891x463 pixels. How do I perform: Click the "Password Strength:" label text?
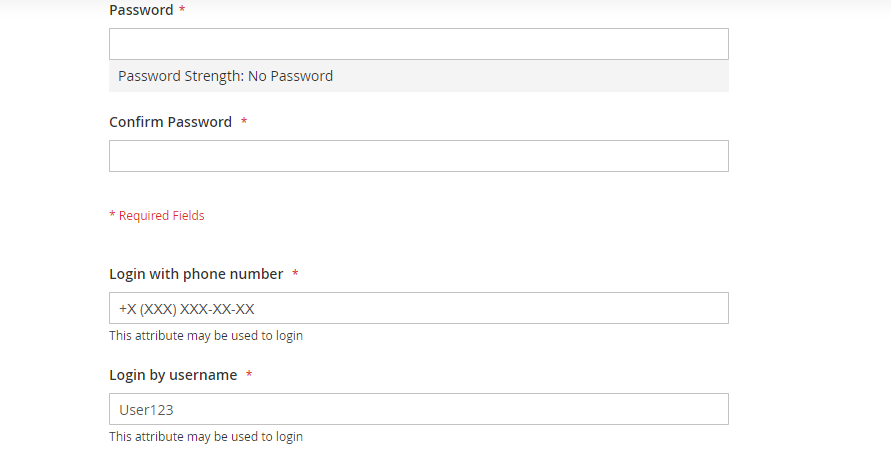180,76
